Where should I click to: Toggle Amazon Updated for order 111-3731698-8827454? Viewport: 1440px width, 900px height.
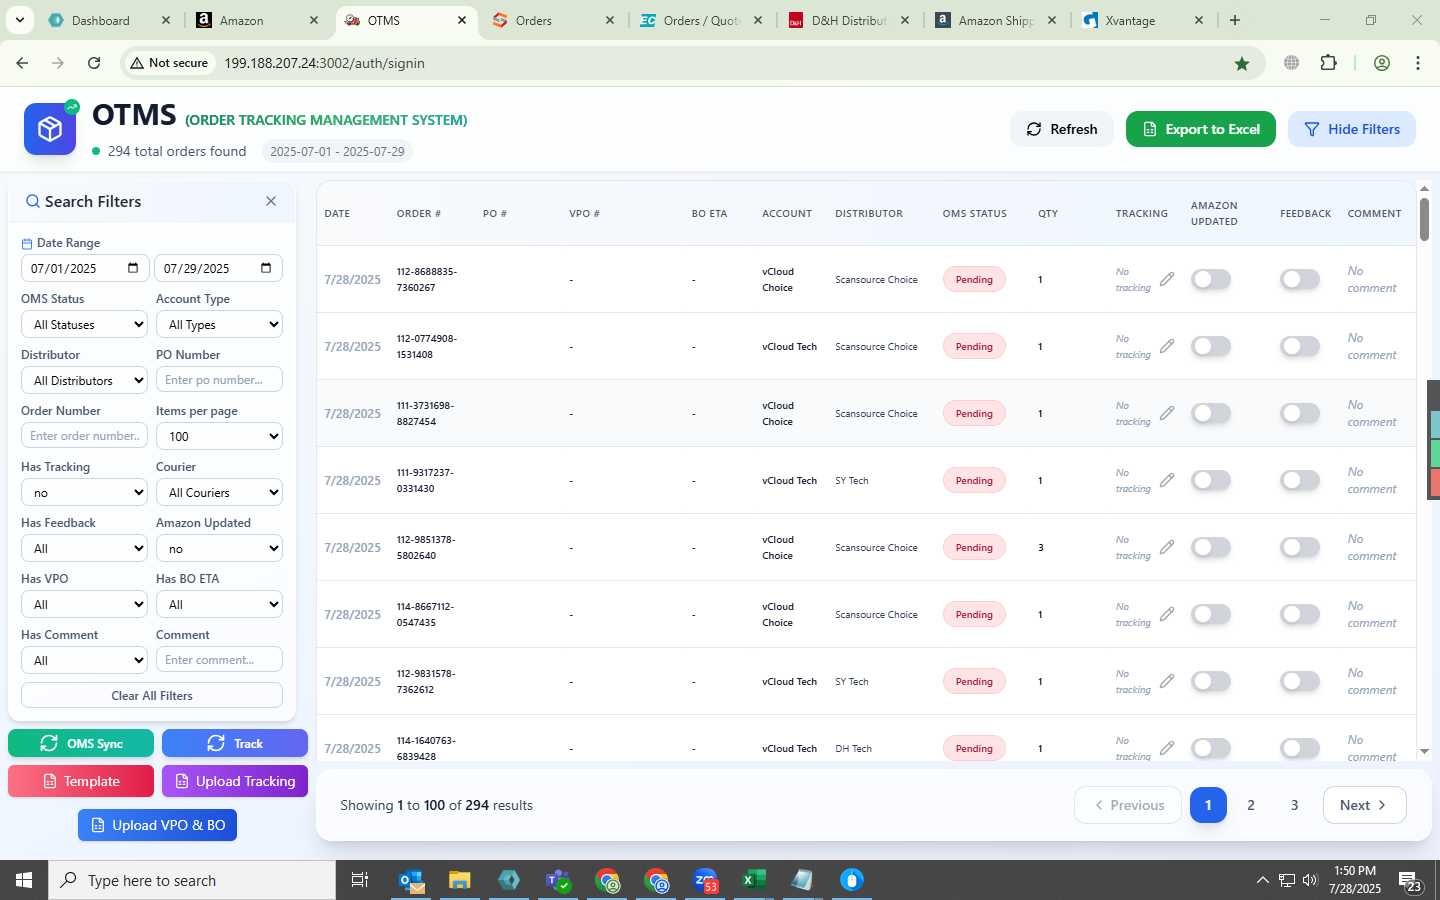point(1211,413)
